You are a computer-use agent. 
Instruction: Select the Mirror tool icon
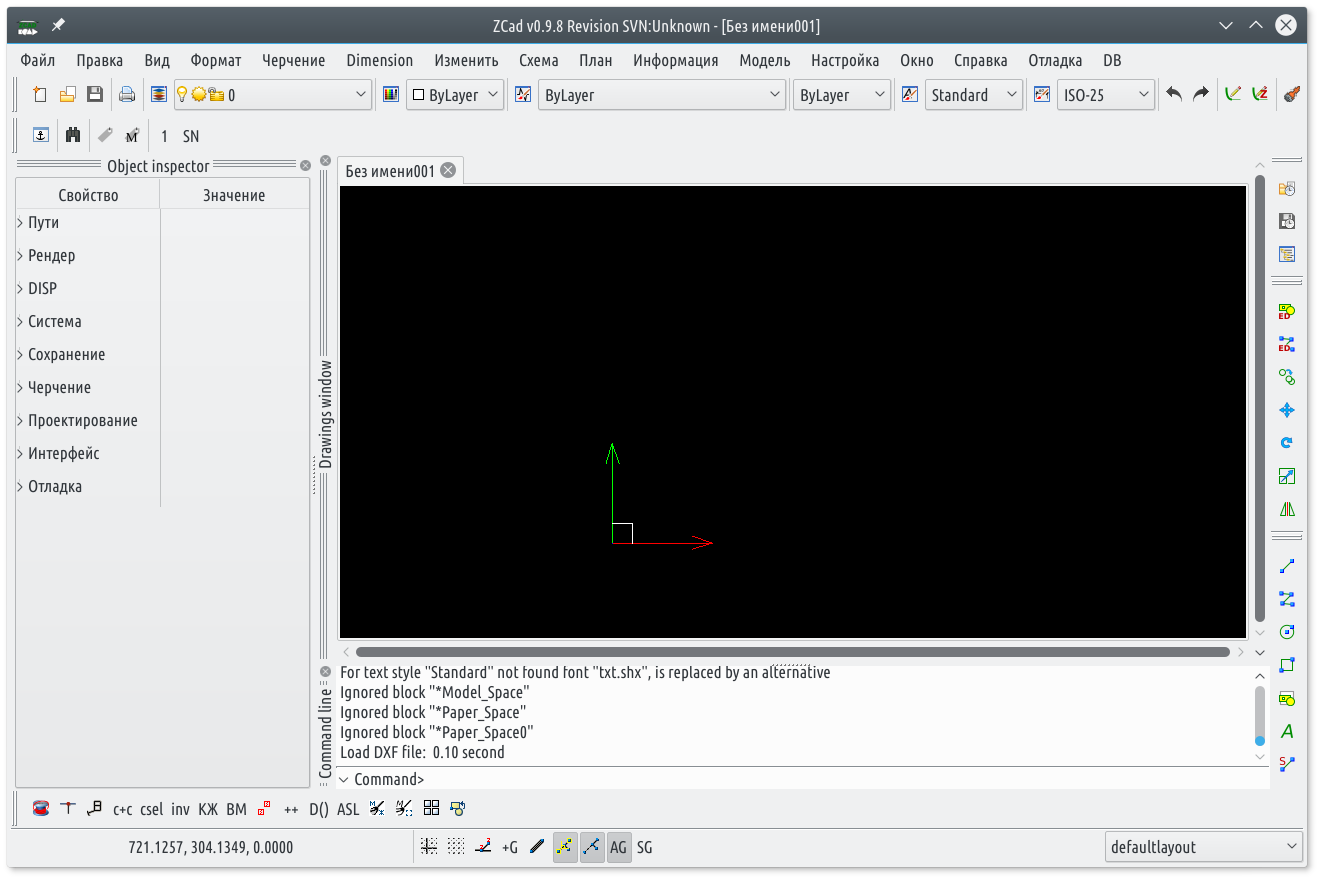1287,509
